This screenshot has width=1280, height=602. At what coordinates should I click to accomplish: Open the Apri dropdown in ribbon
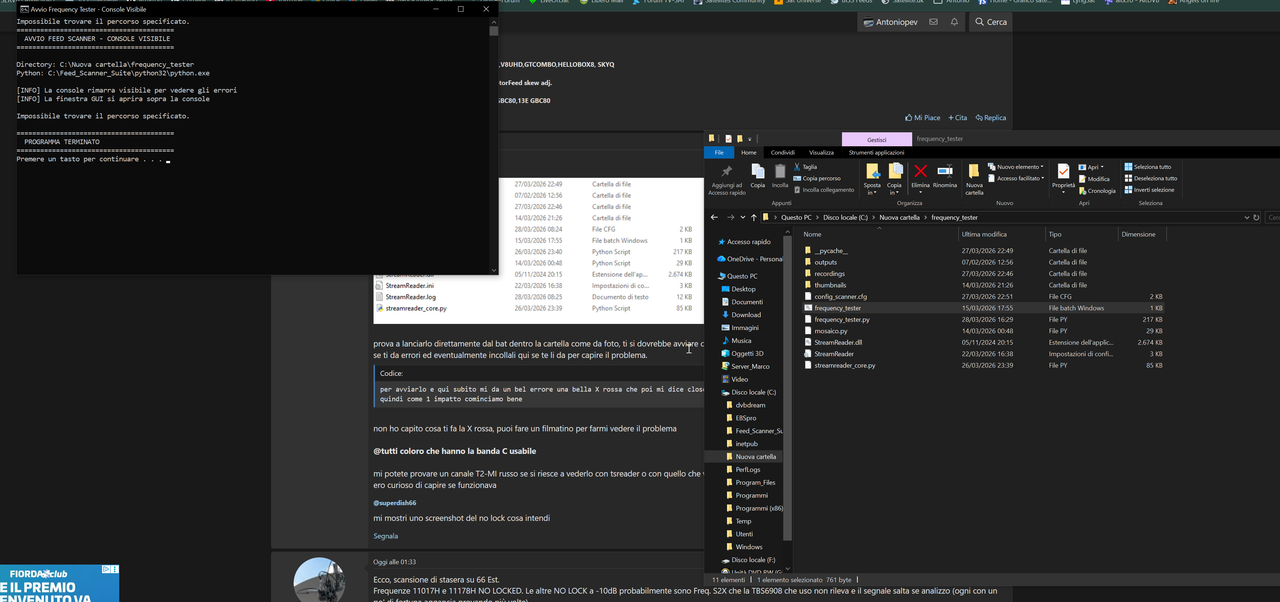point(1093,167)
